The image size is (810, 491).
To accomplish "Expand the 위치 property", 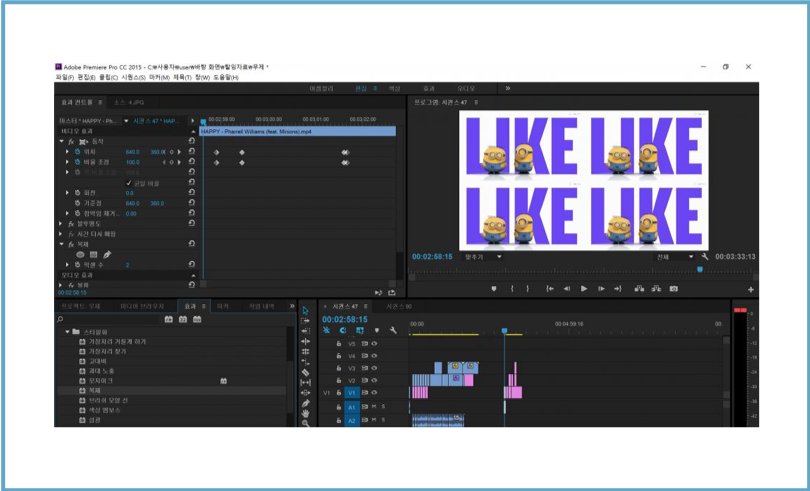I will tap(67, 152).
